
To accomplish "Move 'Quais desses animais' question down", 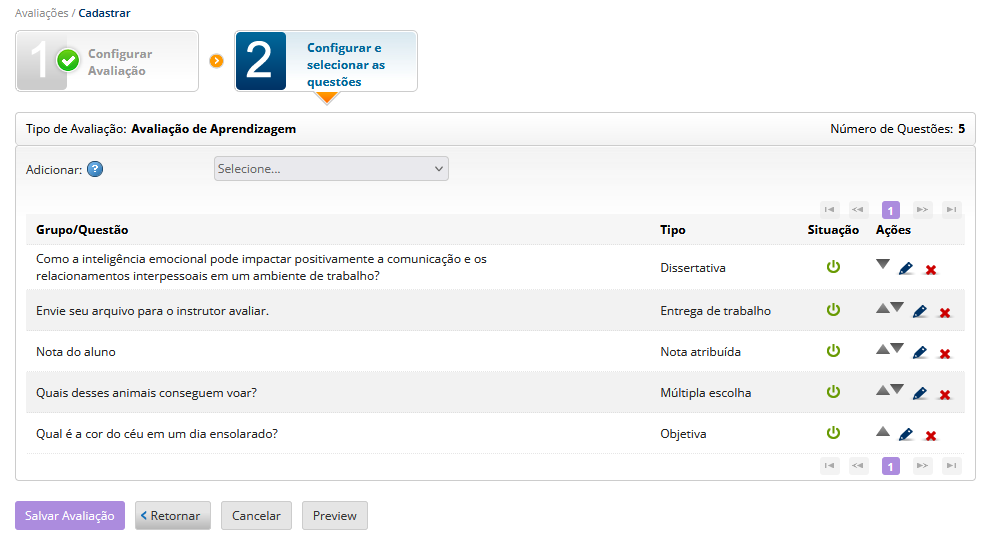I will 896,389.
